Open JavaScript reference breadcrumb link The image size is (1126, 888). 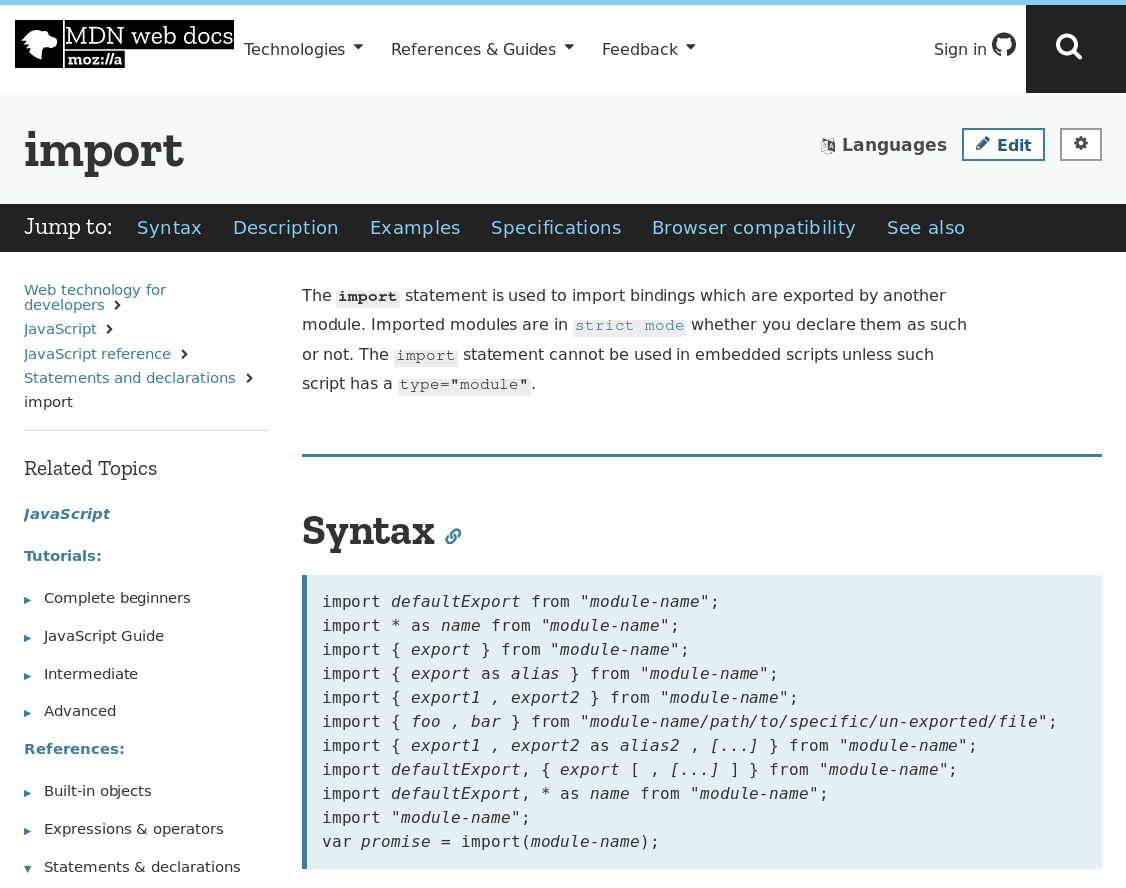98,354
